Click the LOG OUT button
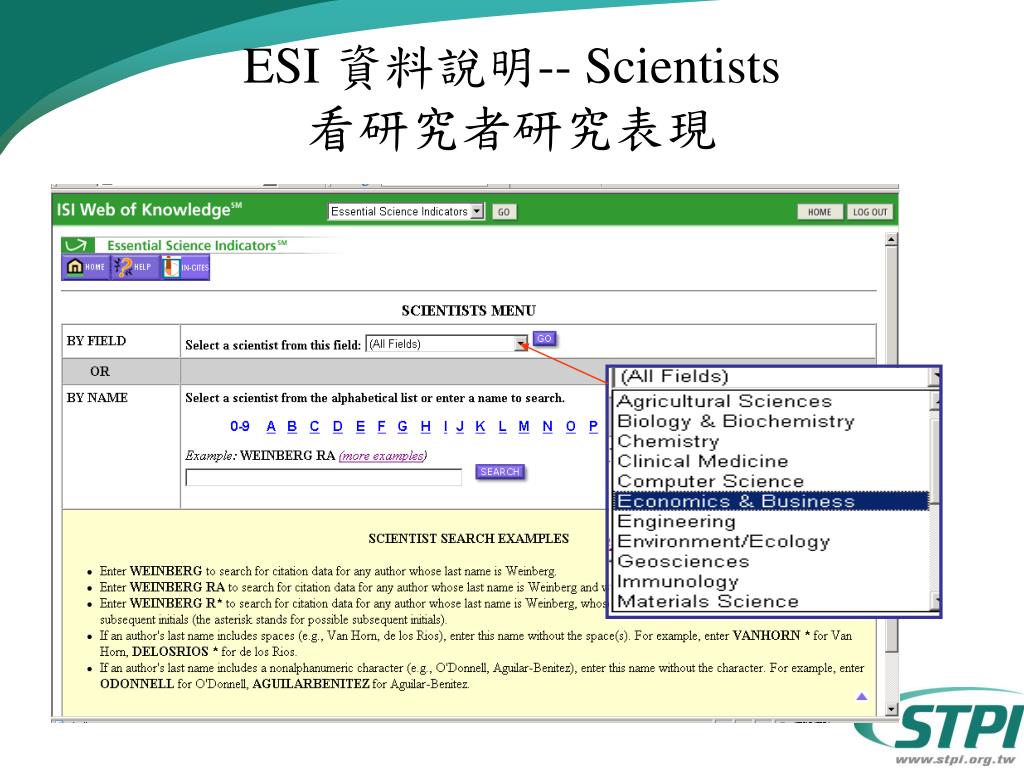The width and height of the screenshot is (1024, 768). (870, 212)
